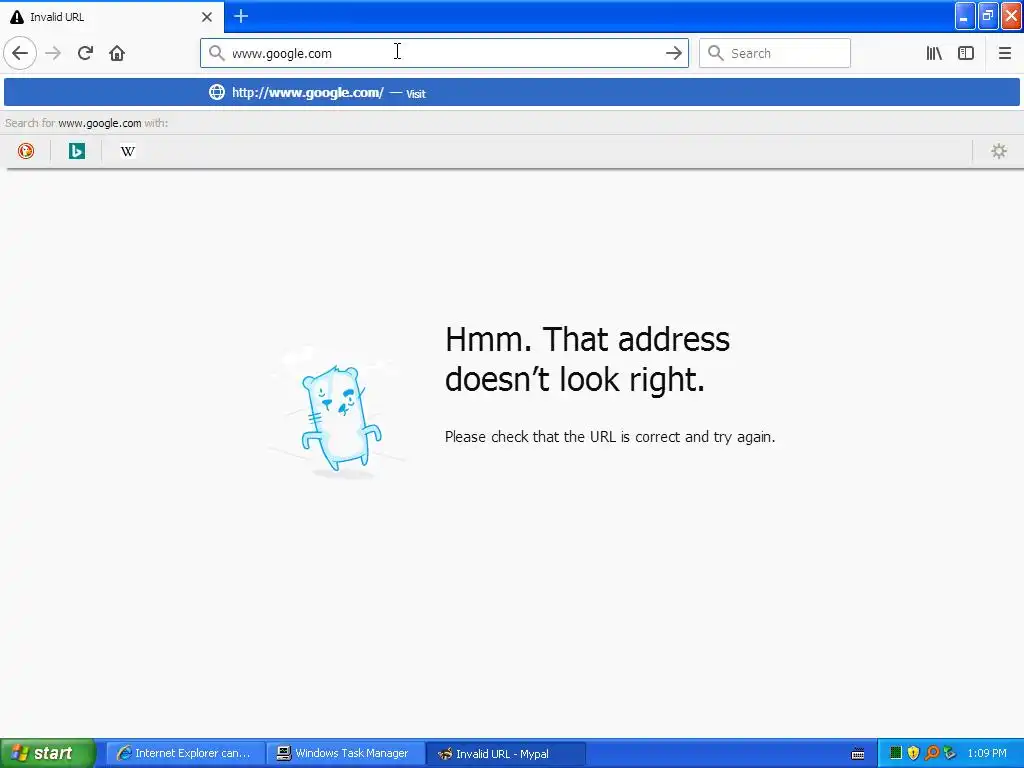The width and height of the screenshot is (1024, 768).
Task: Reload the current page
Action: point(85,54)
